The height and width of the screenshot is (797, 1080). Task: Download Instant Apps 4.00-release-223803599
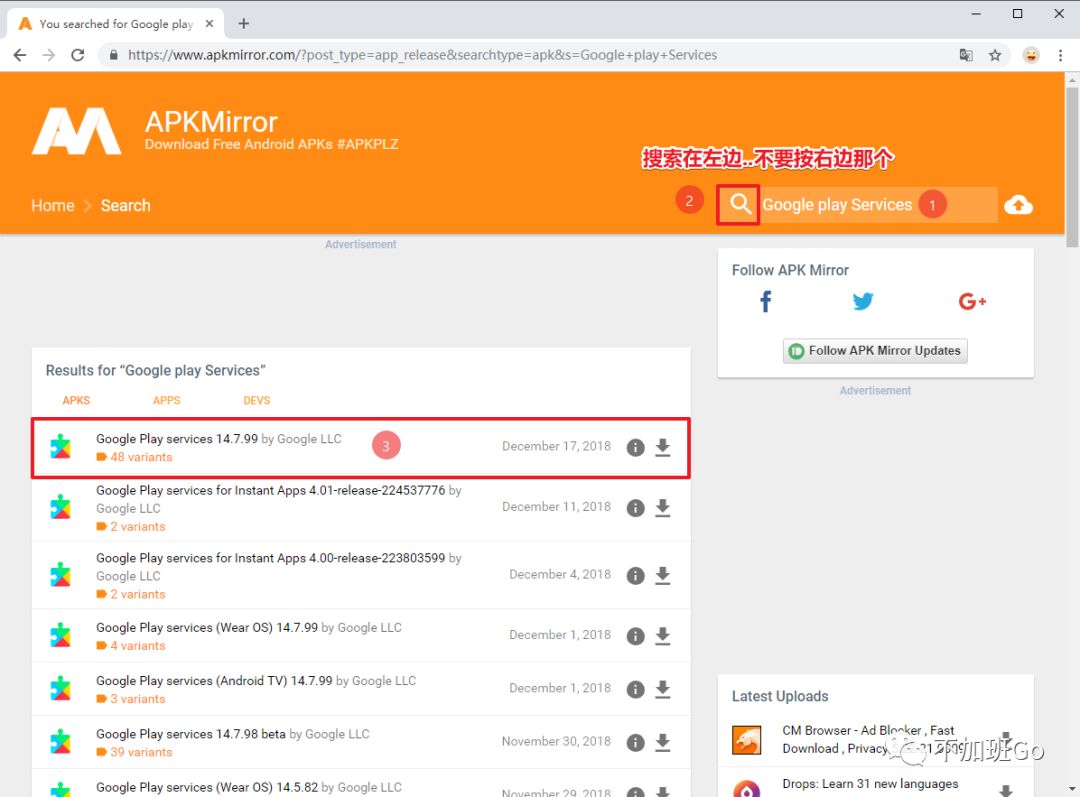pyautogui.click(x=663, y=576)
